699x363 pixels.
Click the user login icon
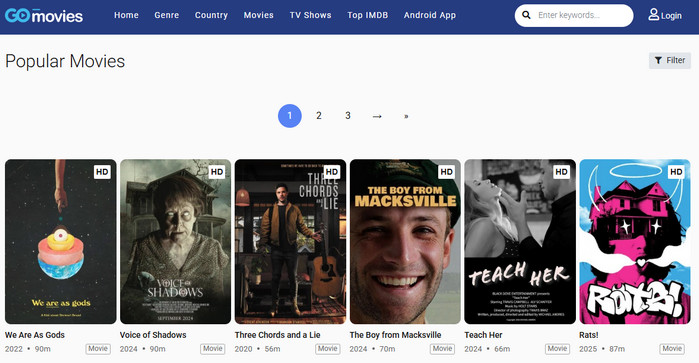pyautogui.click(x=654, y=15)
